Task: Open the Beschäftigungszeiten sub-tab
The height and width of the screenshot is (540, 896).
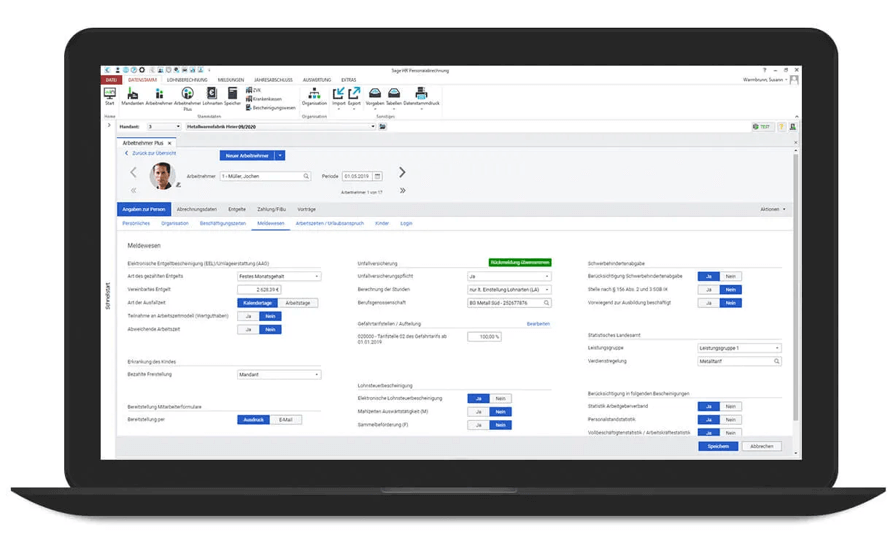Action: click(x=223, y=223)
